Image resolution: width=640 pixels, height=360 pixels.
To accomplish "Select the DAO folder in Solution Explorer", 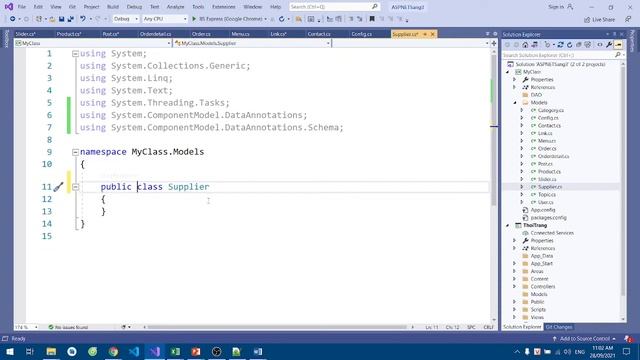I will (x=536, y=95).
